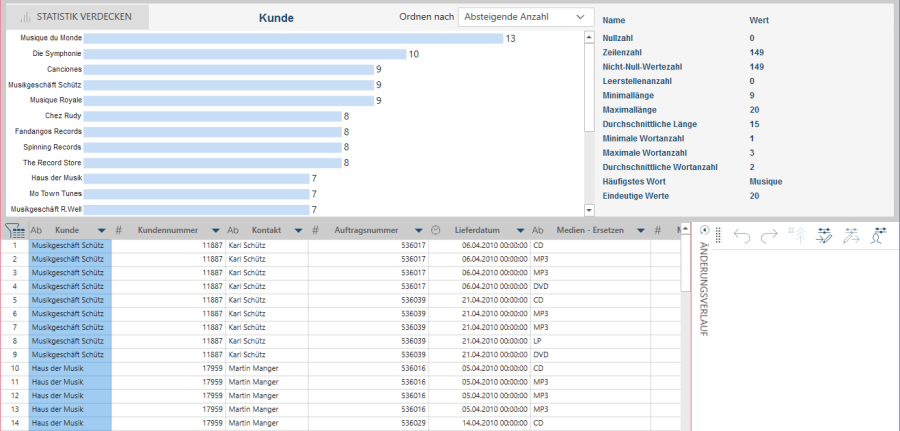Collapse the Änderungsverlauf panel with the circle arrow
The height and width of the screenshot is (431, 900).
[x=703, y=230]
